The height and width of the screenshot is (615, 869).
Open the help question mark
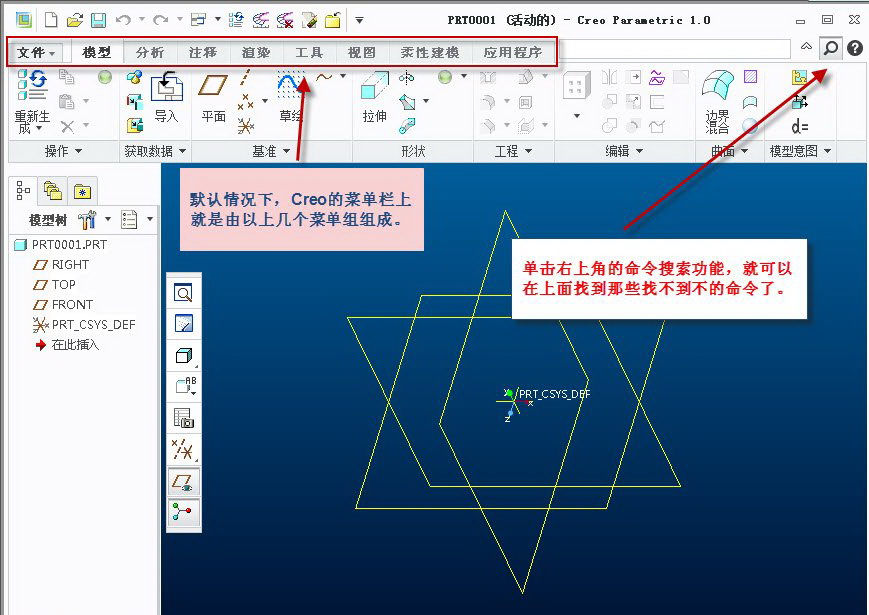[855, 48]
